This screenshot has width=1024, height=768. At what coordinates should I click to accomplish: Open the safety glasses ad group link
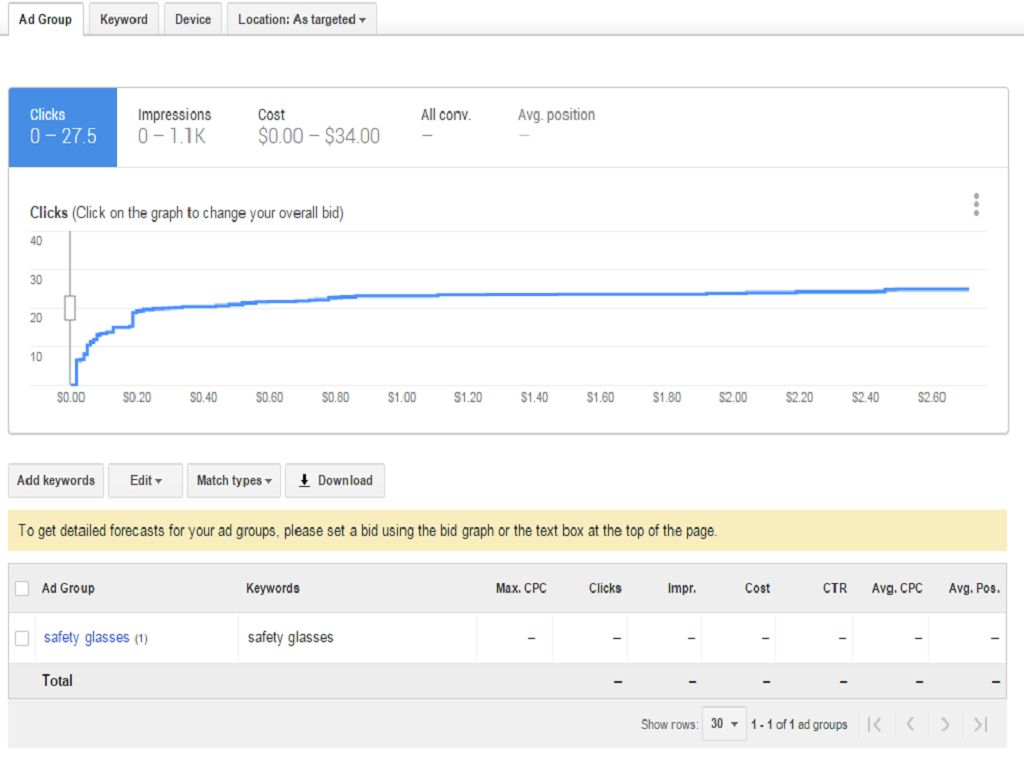click(86, 637)
